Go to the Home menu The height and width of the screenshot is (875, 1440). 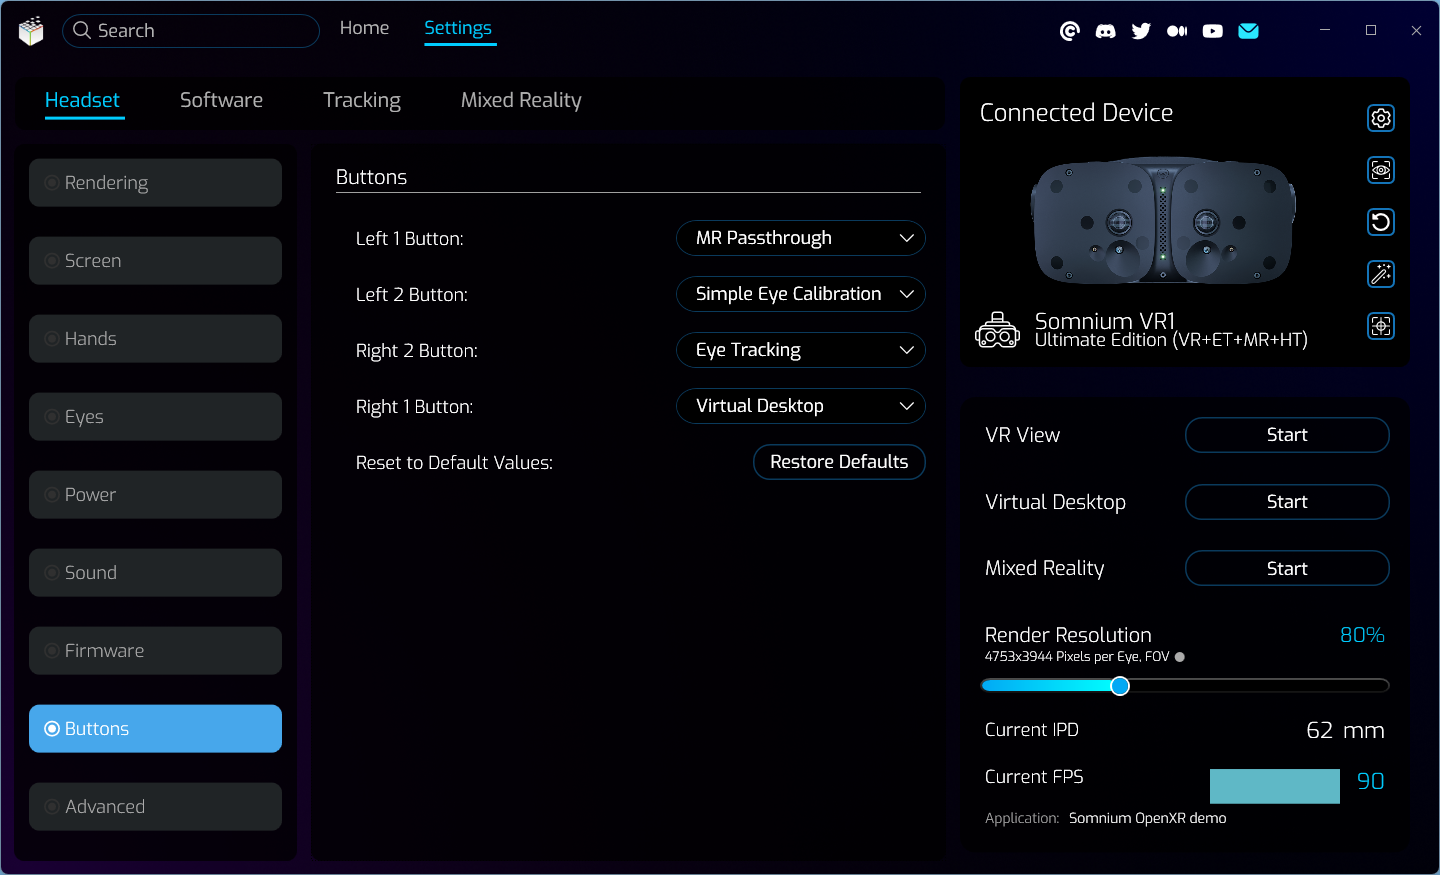pos(364,28)
